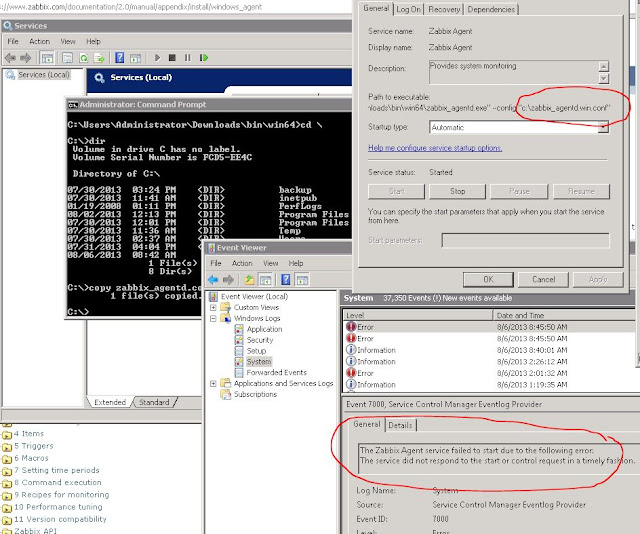Click OK button in properties dialog
This screenshot has width=640, height=534.
pyautogui.click(x=488, y=279)
